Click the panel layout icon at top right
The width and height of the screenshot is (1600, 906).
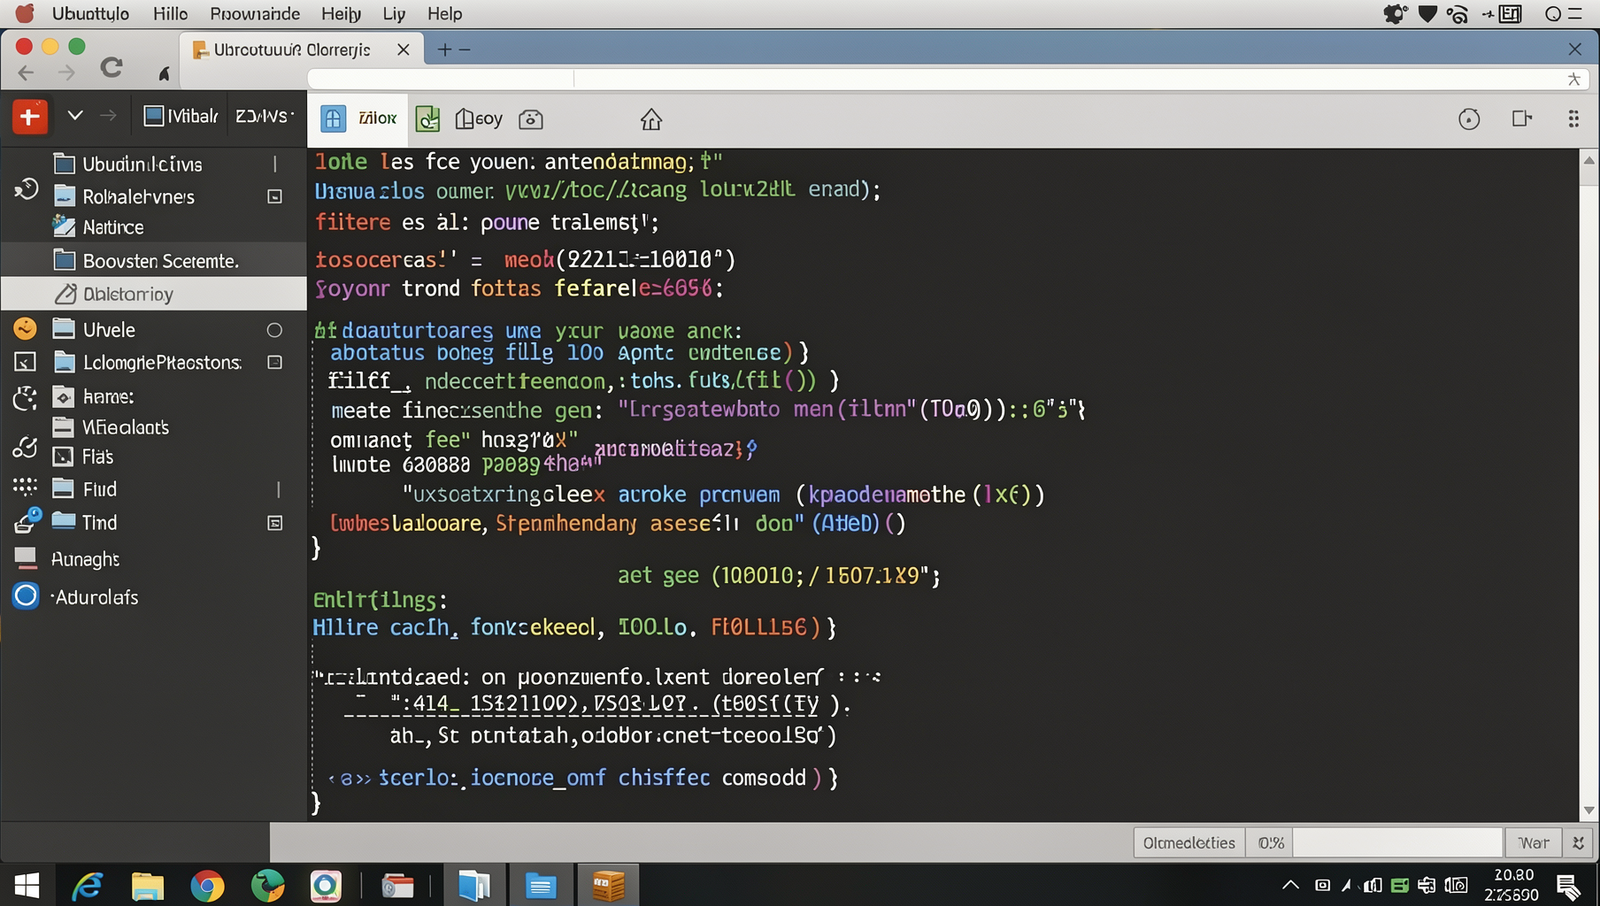tap(1522, 119)
